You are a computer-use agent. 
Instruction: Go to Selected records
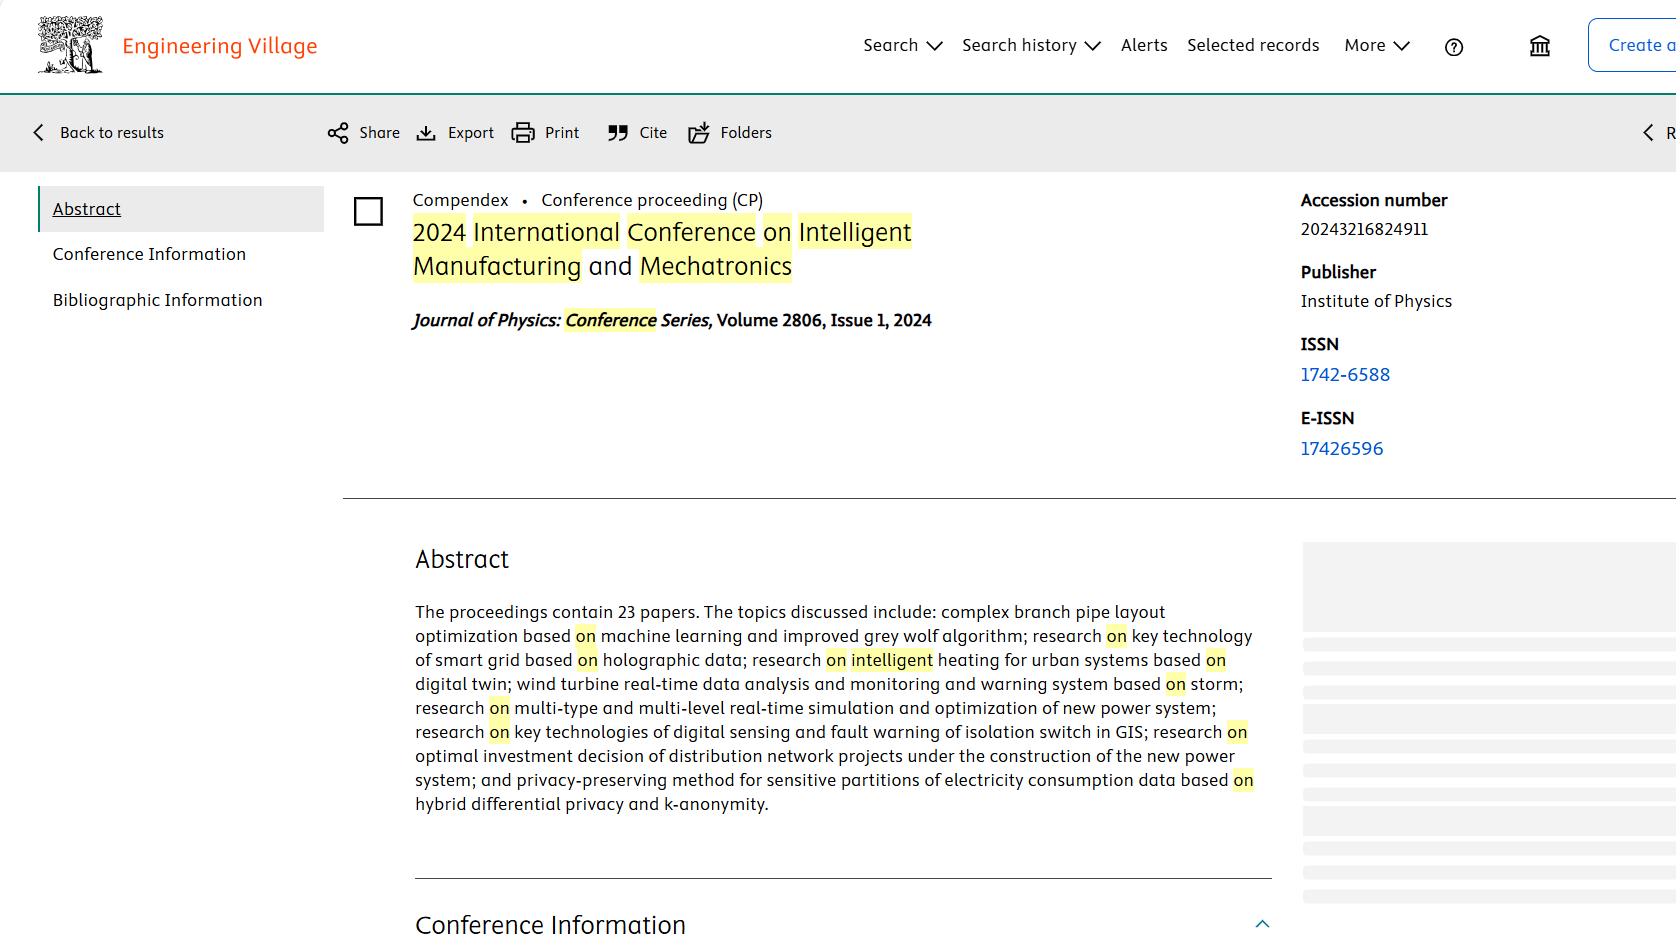coord(1252,46)
